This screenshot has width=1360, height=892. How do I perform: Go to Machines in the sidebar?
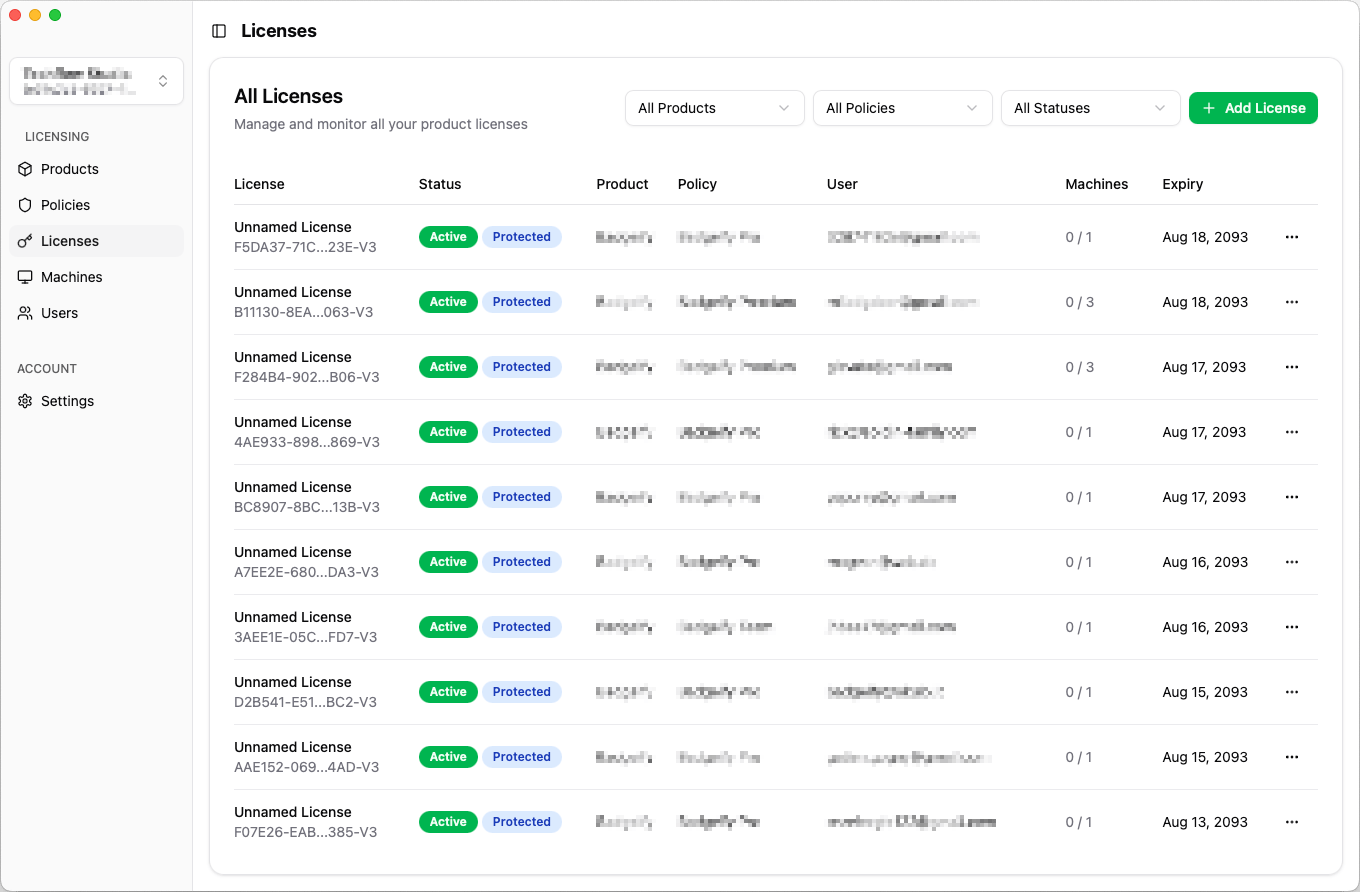[97, 277]
